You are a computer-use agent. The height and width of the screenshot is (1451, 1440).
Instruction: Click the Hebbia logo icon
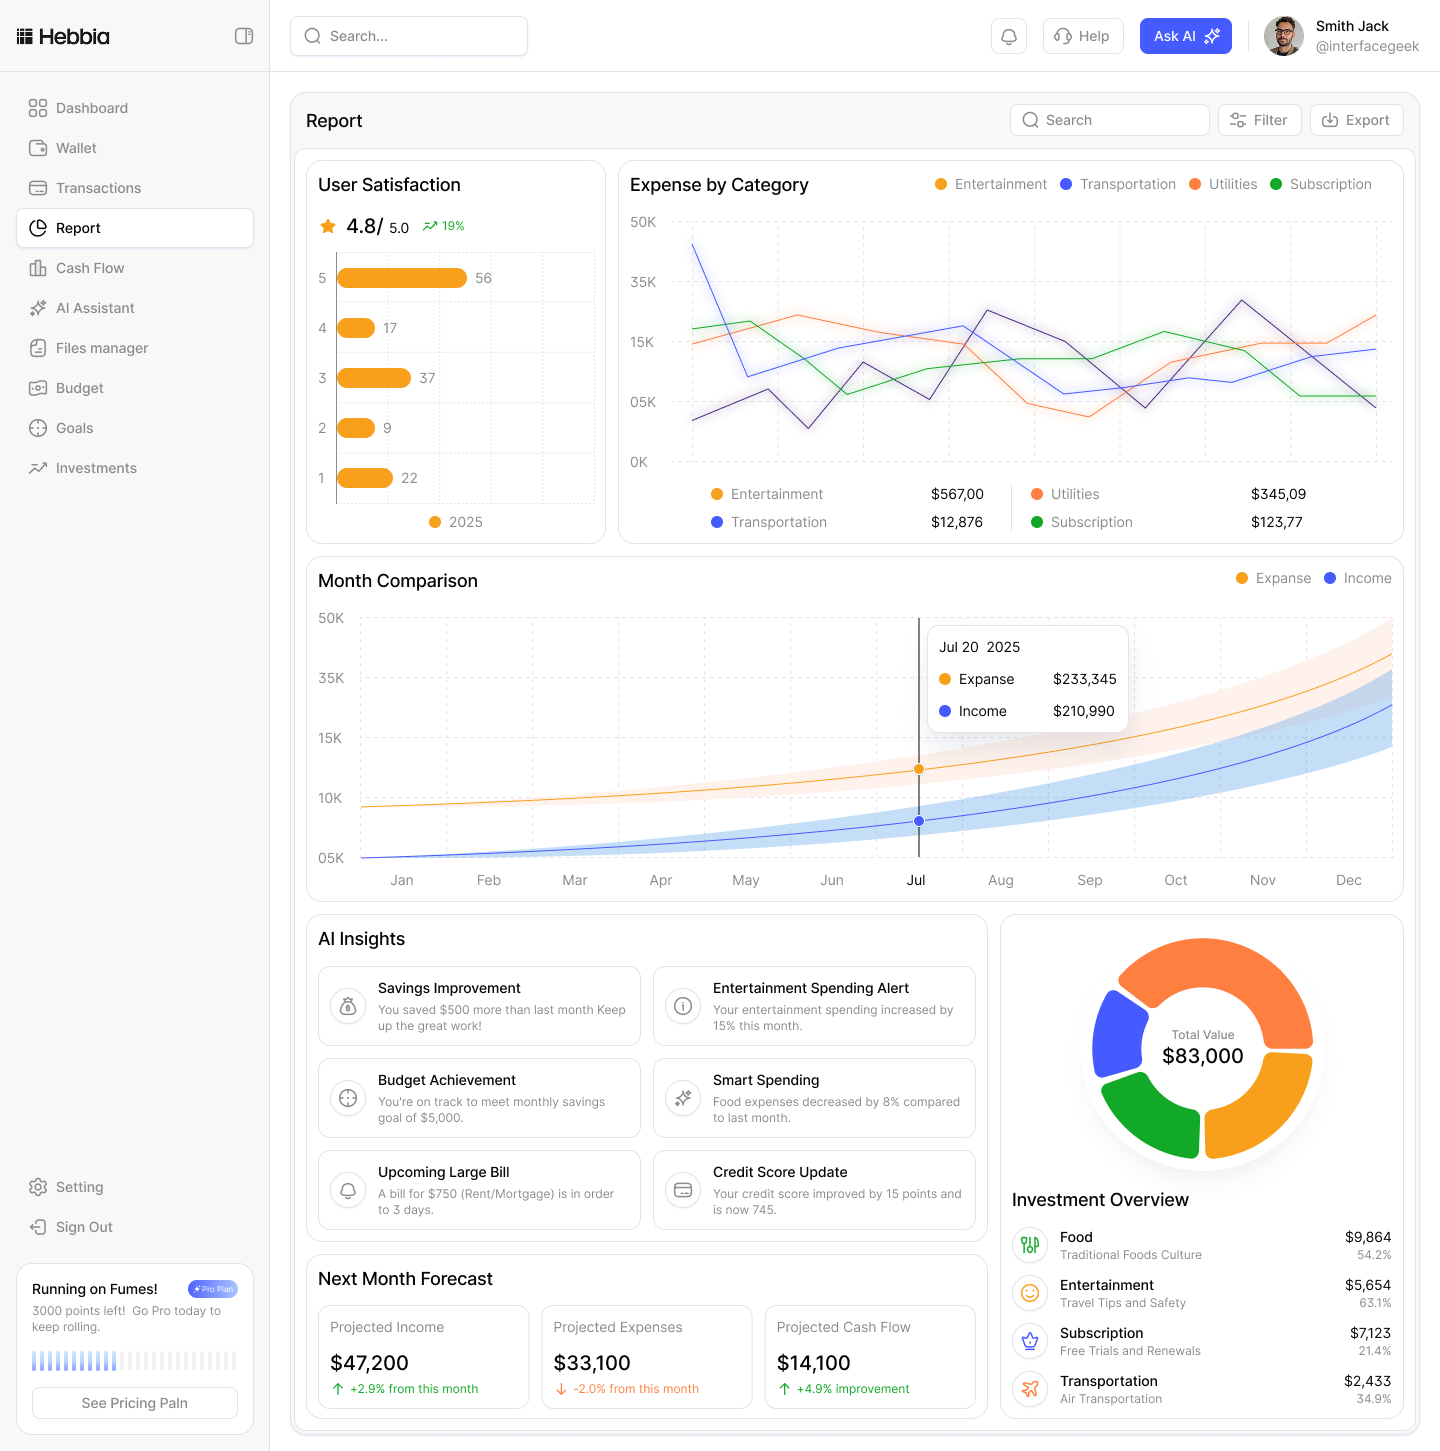tap(25, 37)
